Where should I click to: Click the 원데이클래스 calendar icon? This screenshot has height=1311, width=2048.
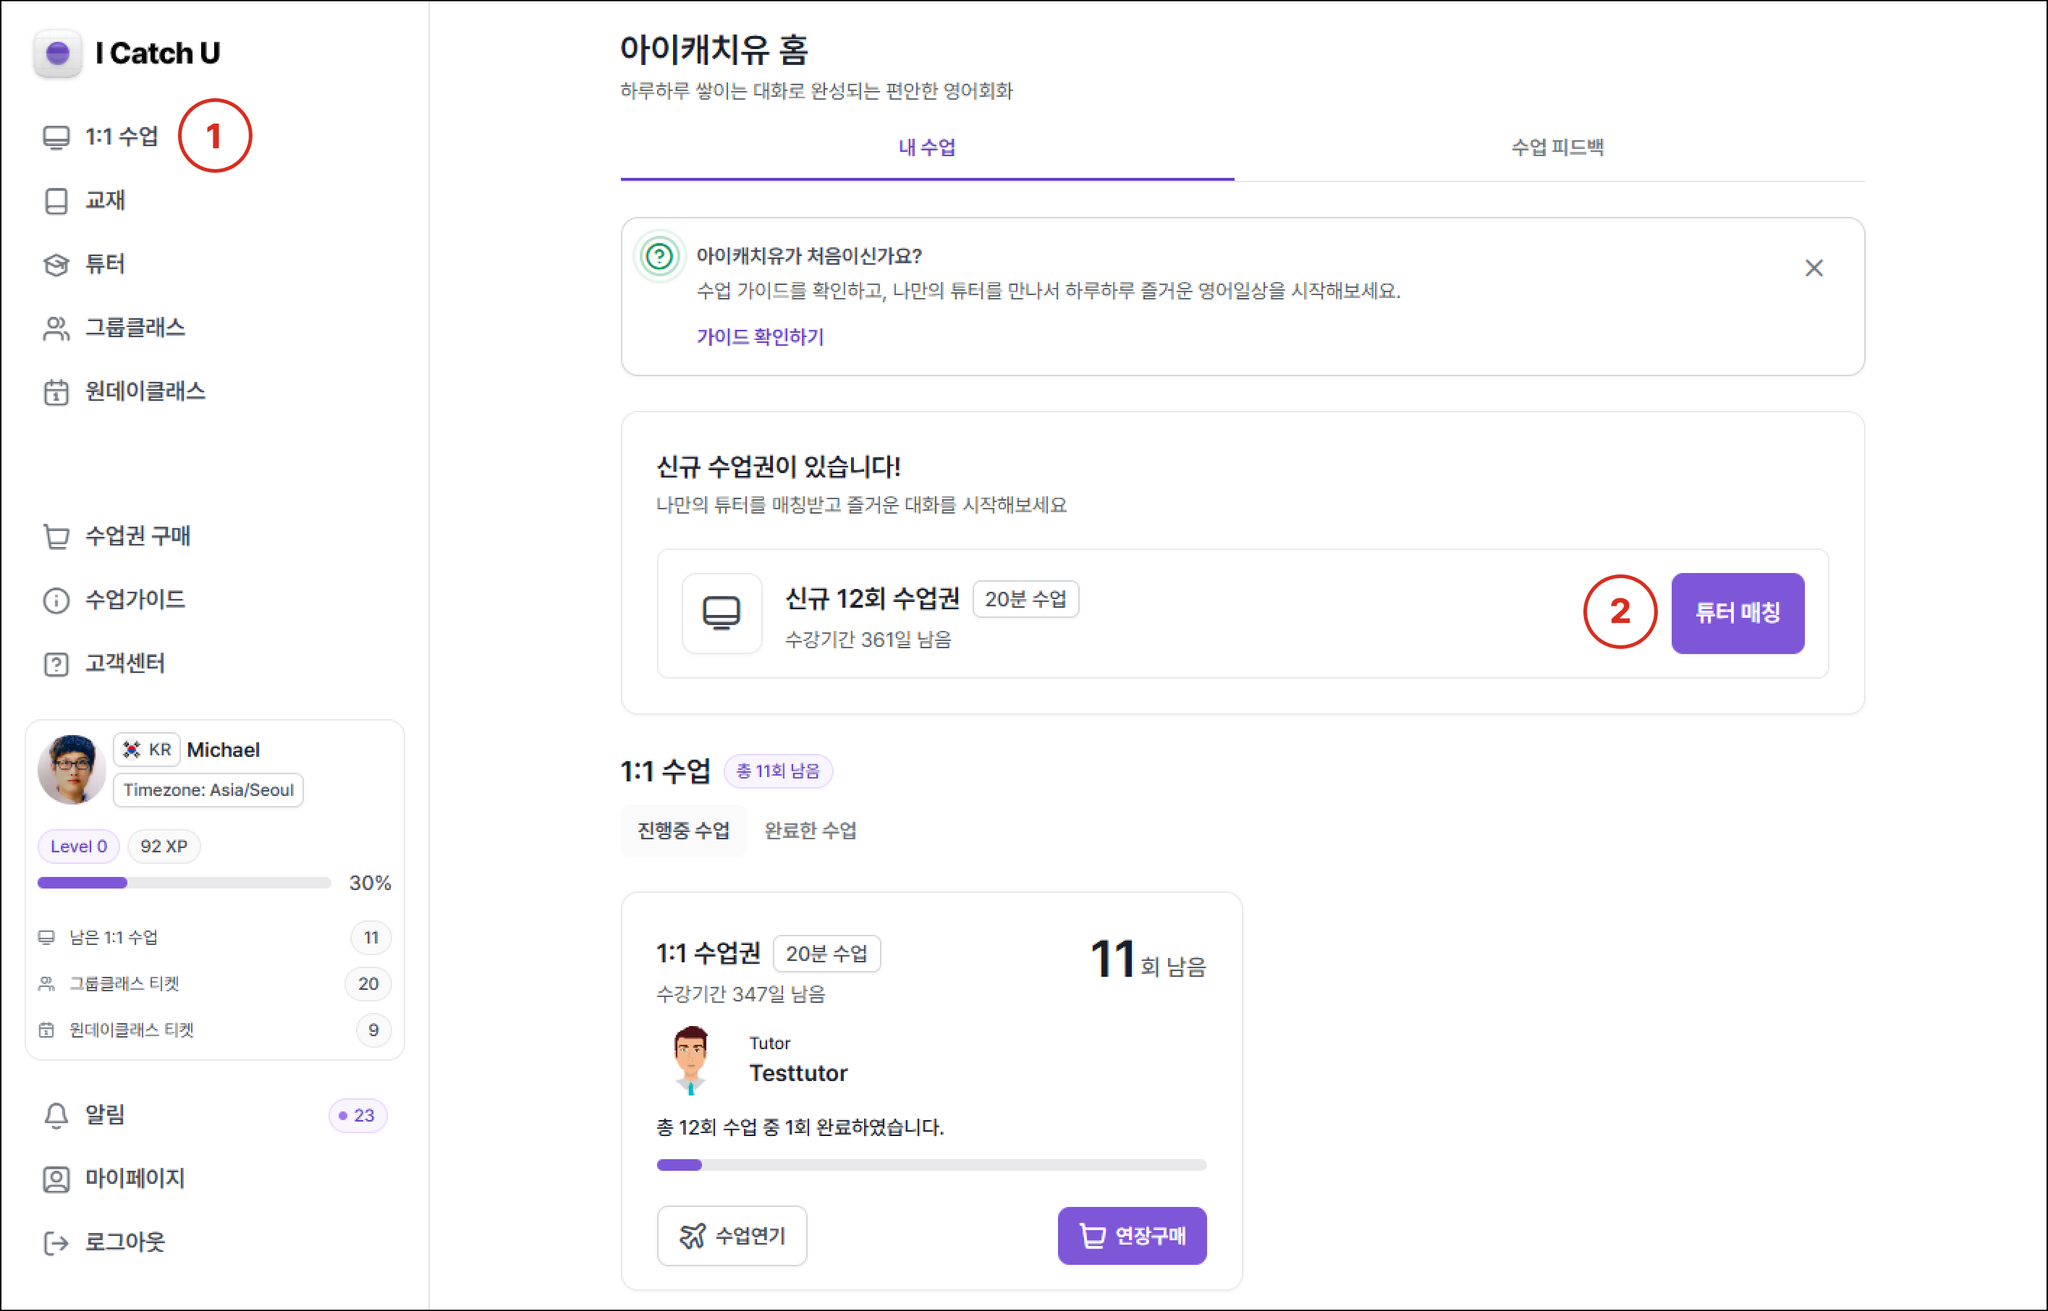[56, 392]
